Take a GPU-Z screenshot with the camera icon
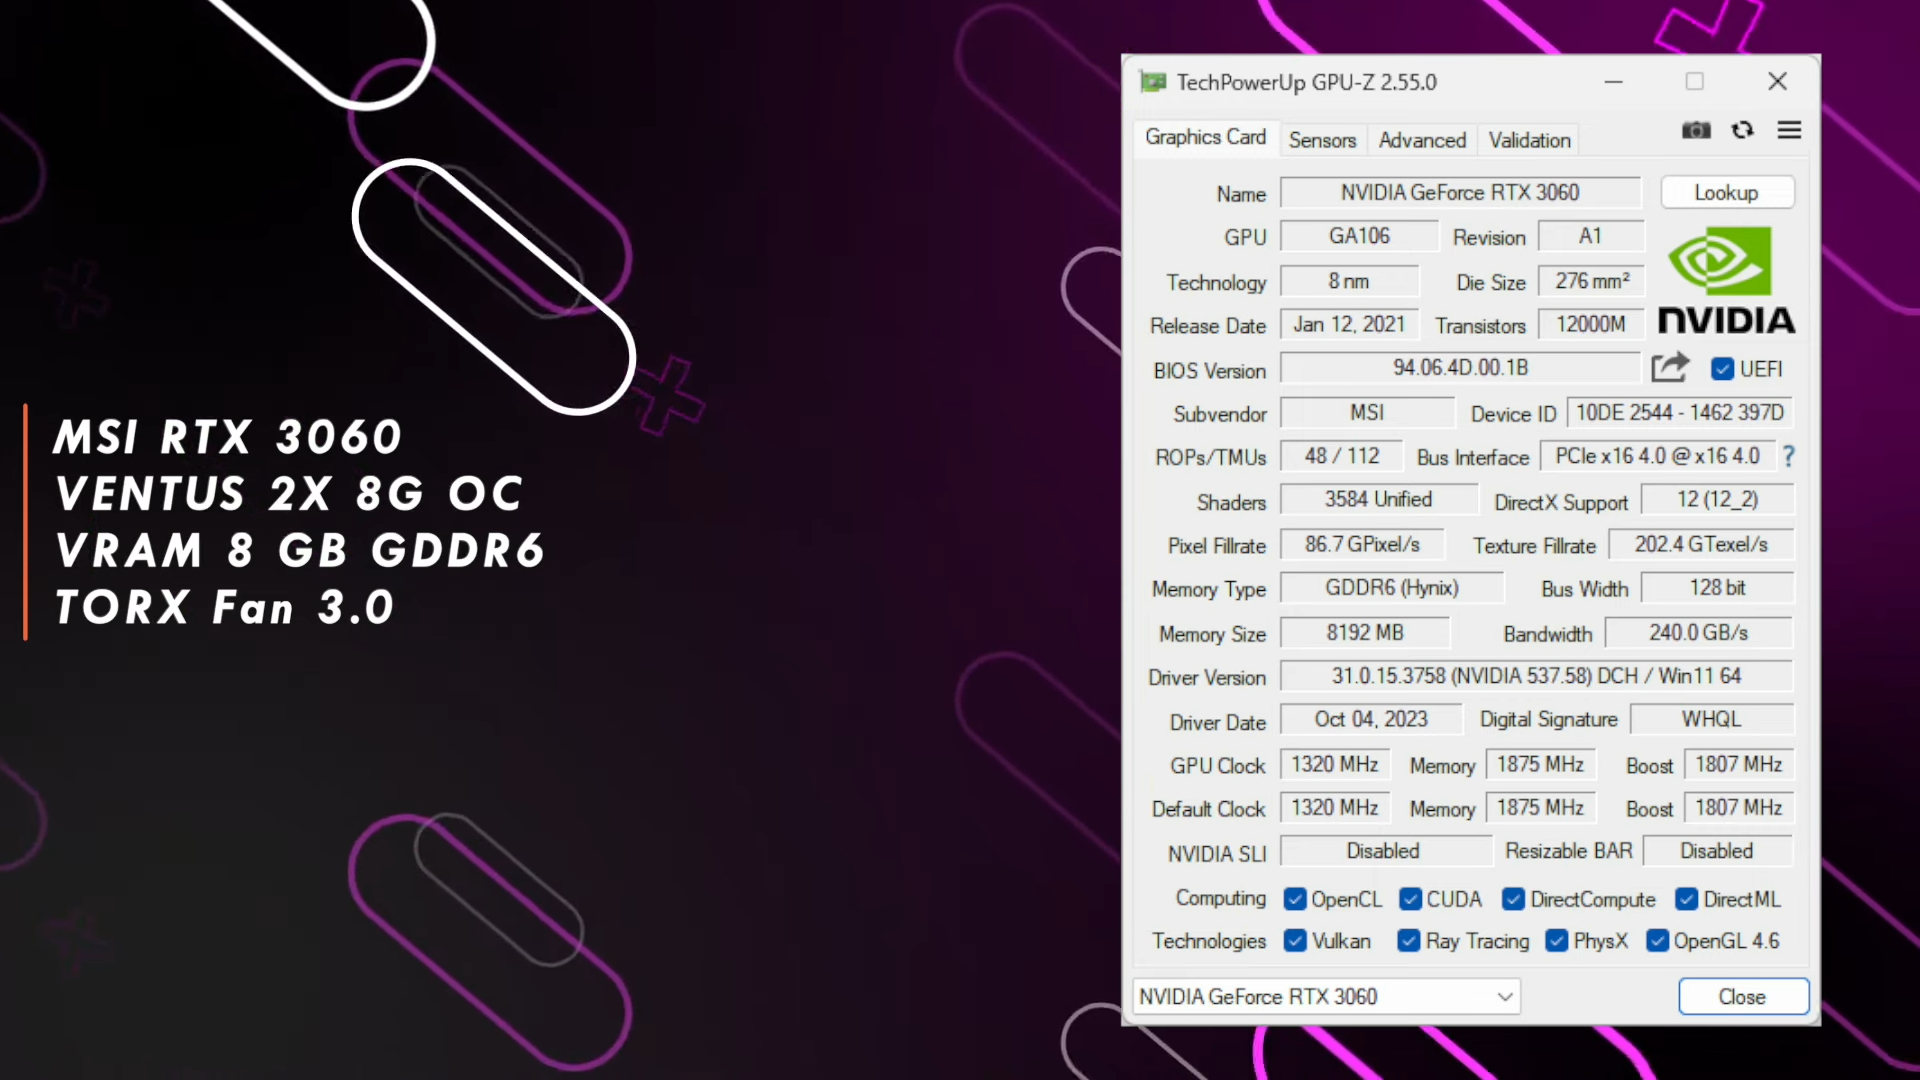1920x1080 pixels. coord(1695,130)
